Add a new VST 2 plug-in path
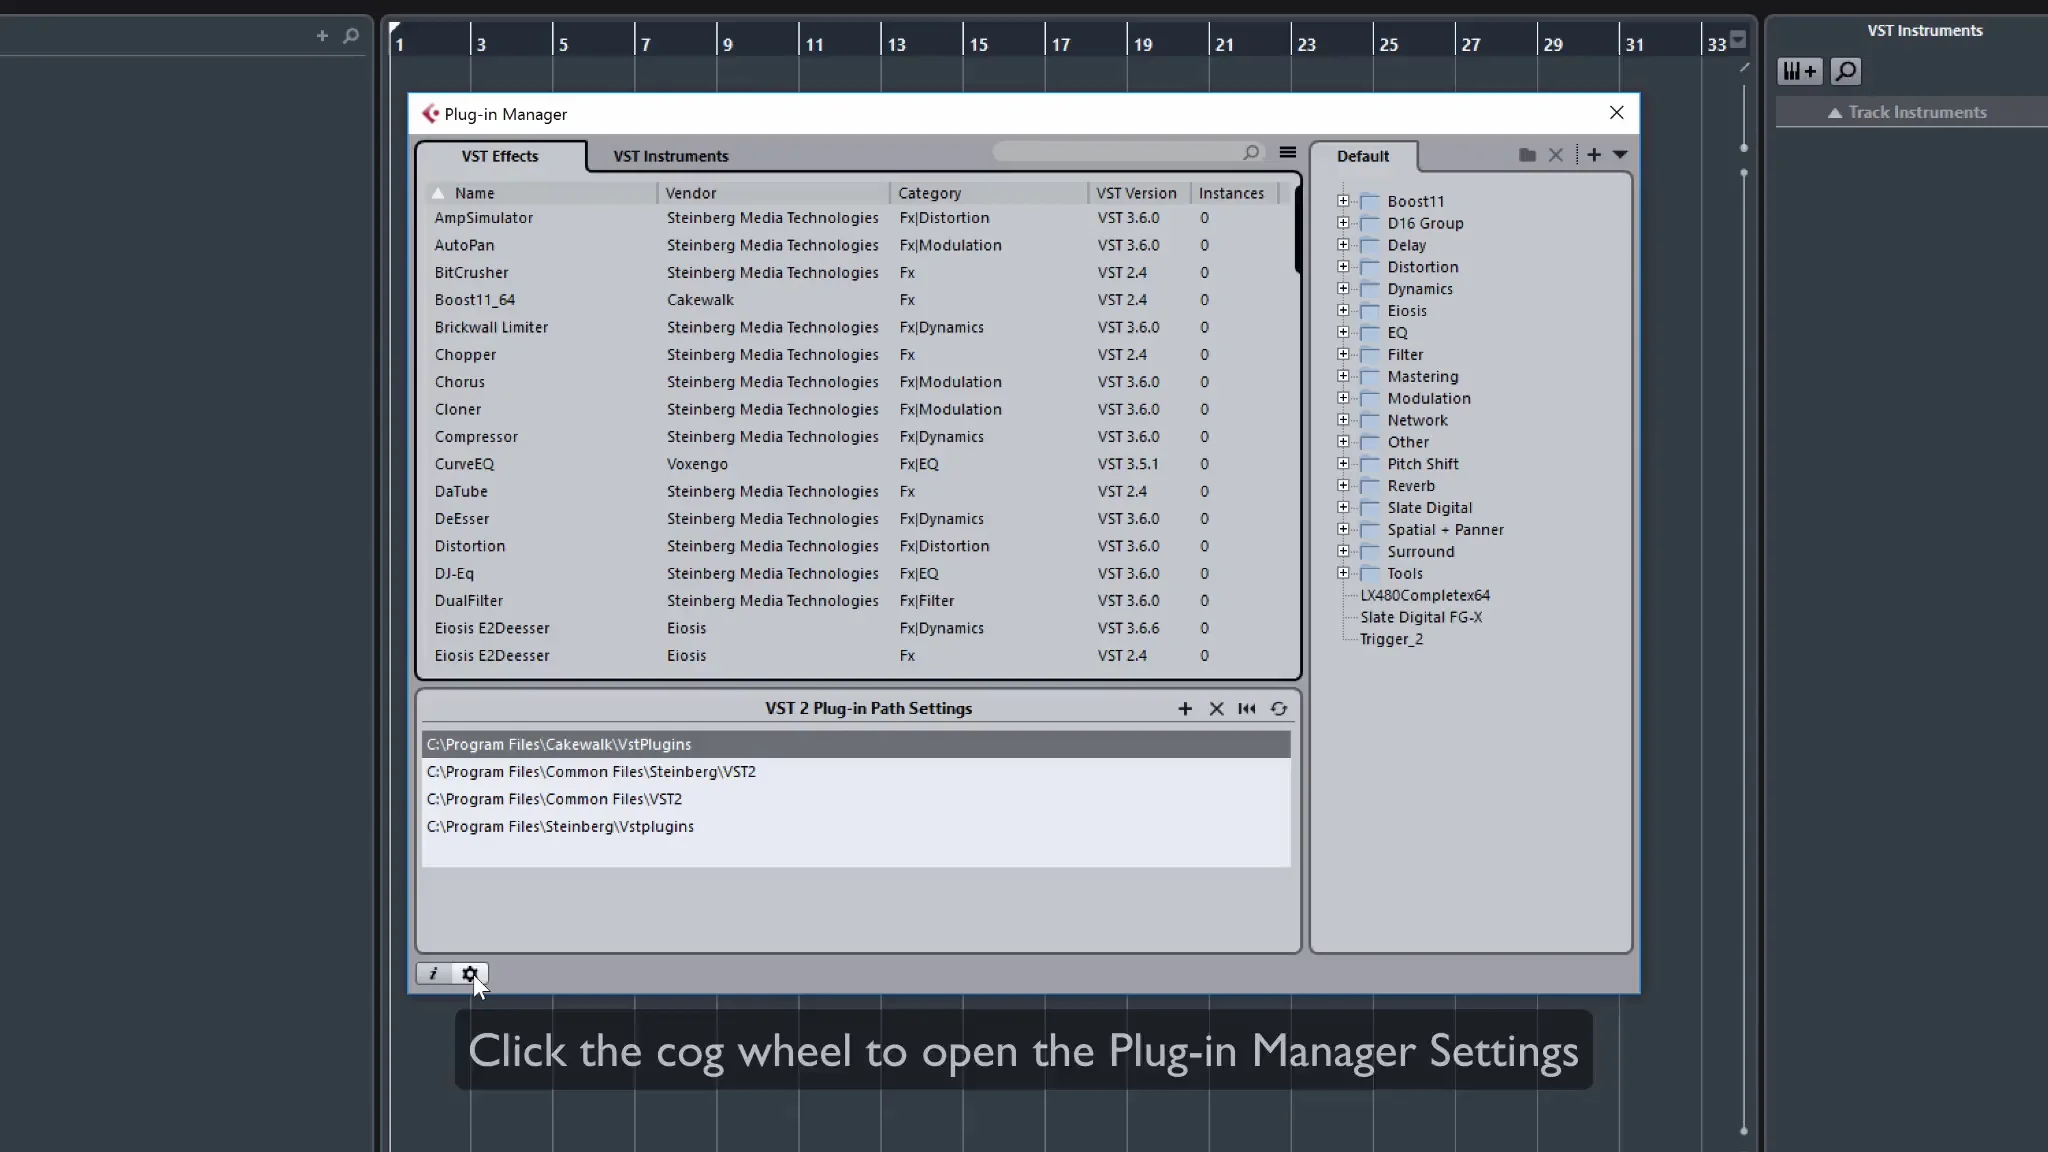 pos(1185,708)
